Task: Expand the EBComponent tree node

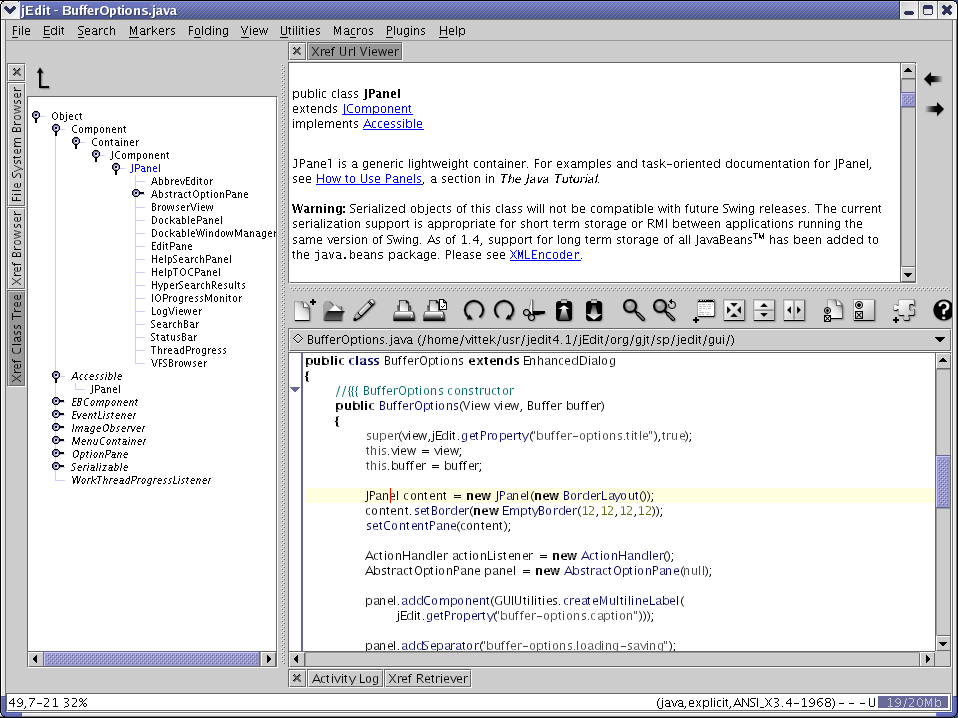Action: tap(57, 401)
